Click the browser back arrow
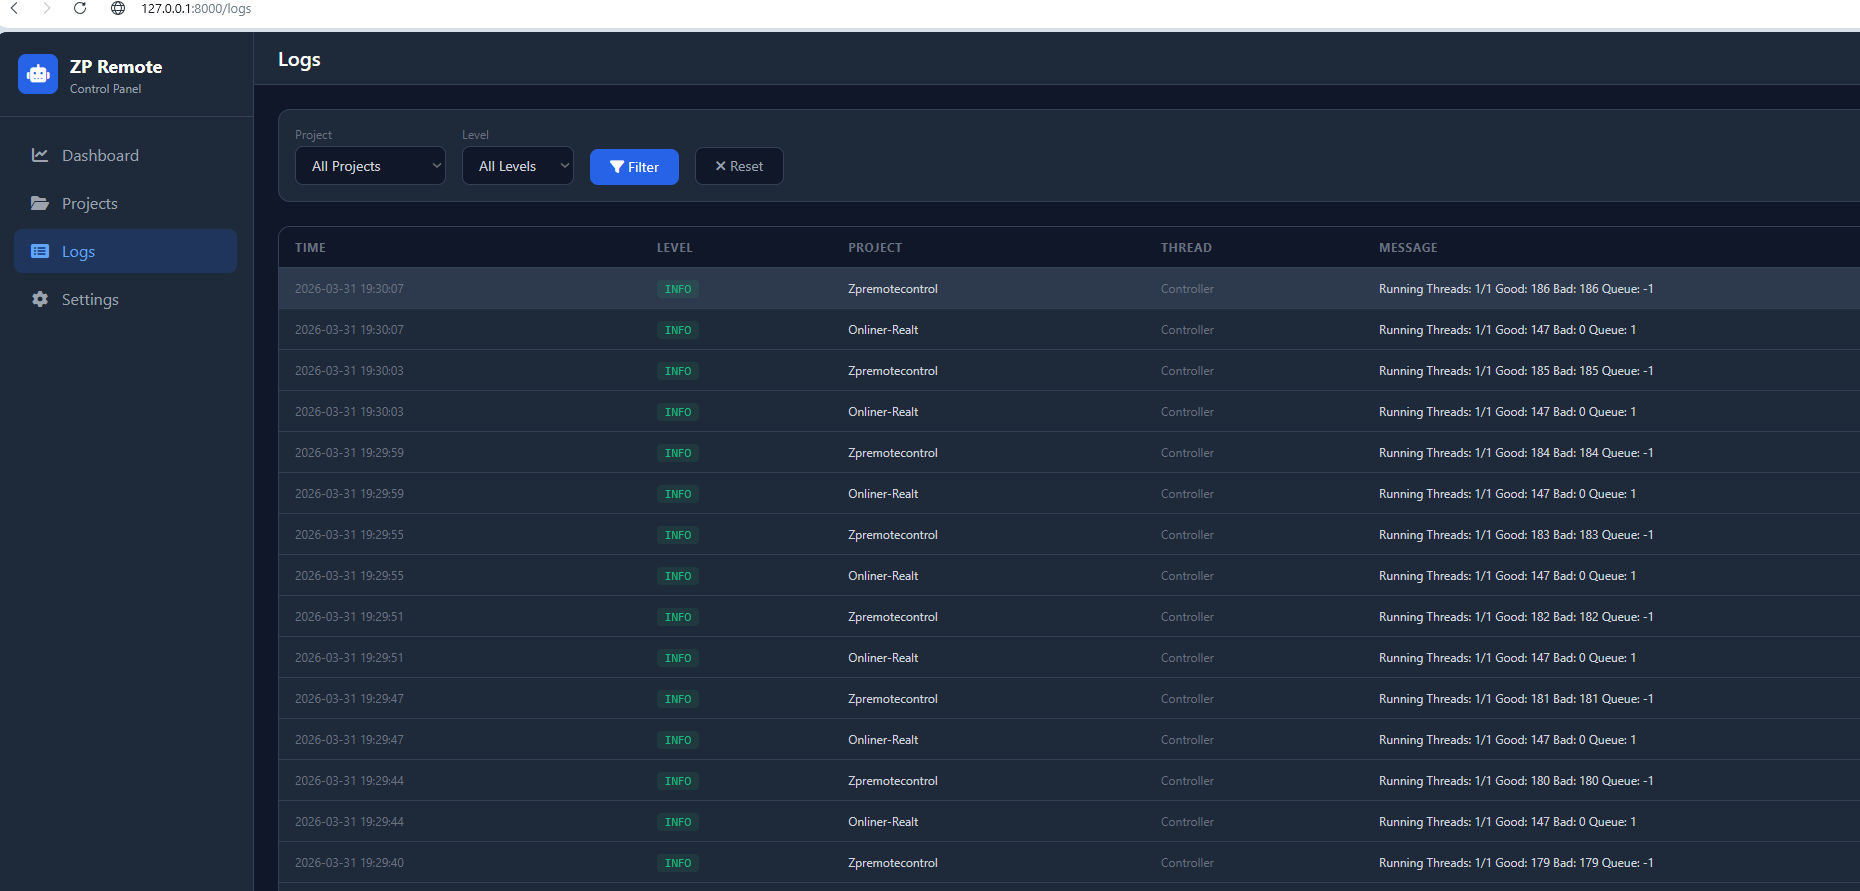Image resolution: width=1860 pixels, height=891 pixels. (x=15, y=8)
